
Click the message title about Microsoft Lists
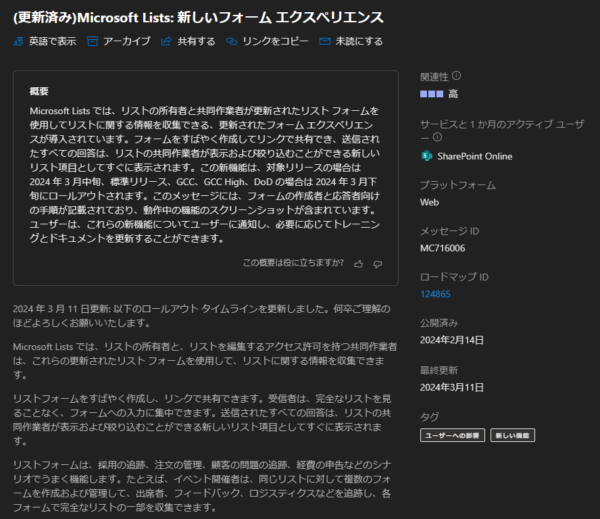(198, 18)
